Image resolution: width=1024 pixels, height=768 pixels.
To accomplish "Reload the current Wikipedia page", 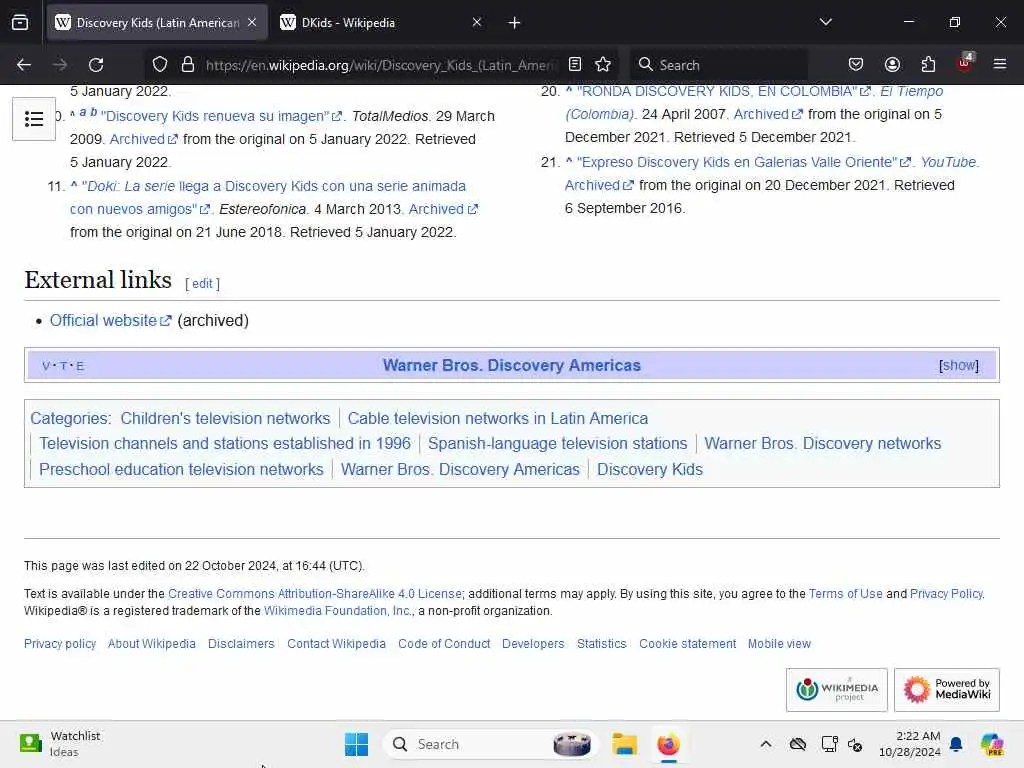I will (x=96, y=65).
